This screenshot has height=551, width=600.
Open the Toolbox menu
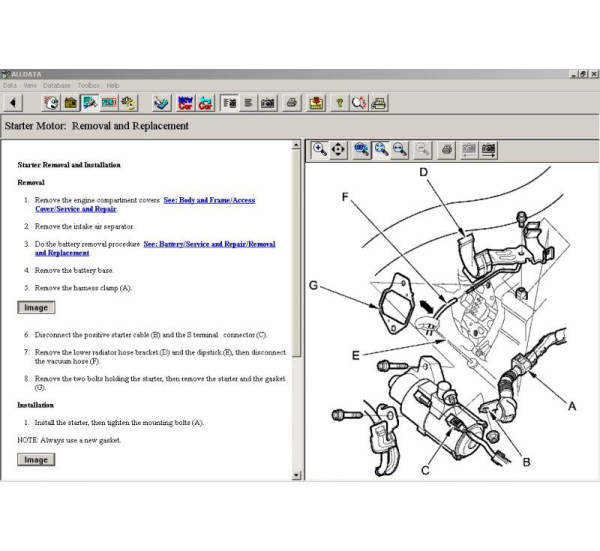pos(88,86)
